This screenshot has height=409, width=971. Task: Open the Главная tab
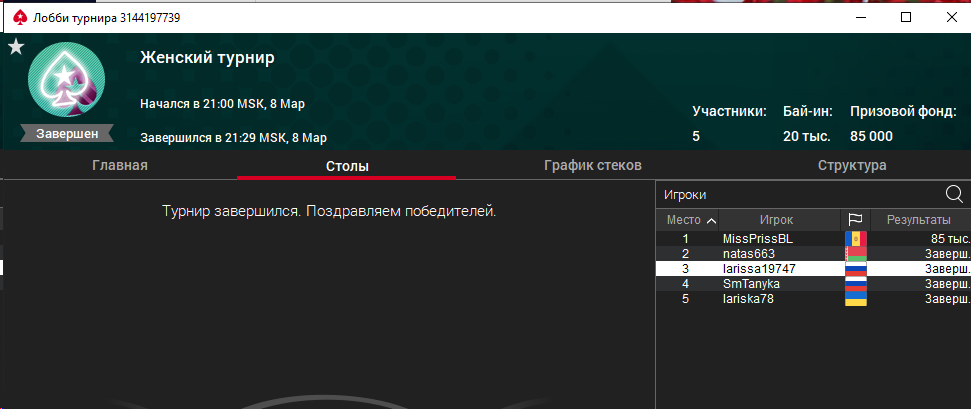120,165
